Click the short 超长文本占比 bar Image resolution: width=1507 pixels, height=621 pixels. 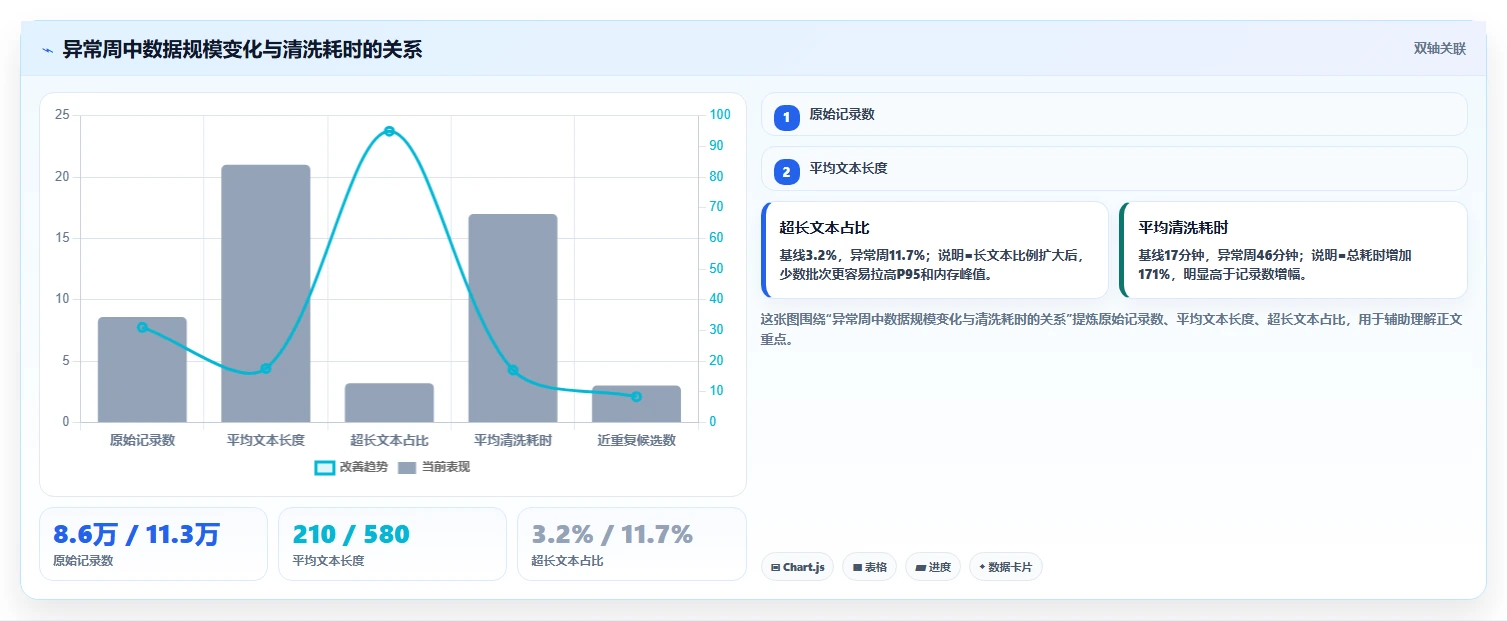pyautogui.click(x=389, y=403)
